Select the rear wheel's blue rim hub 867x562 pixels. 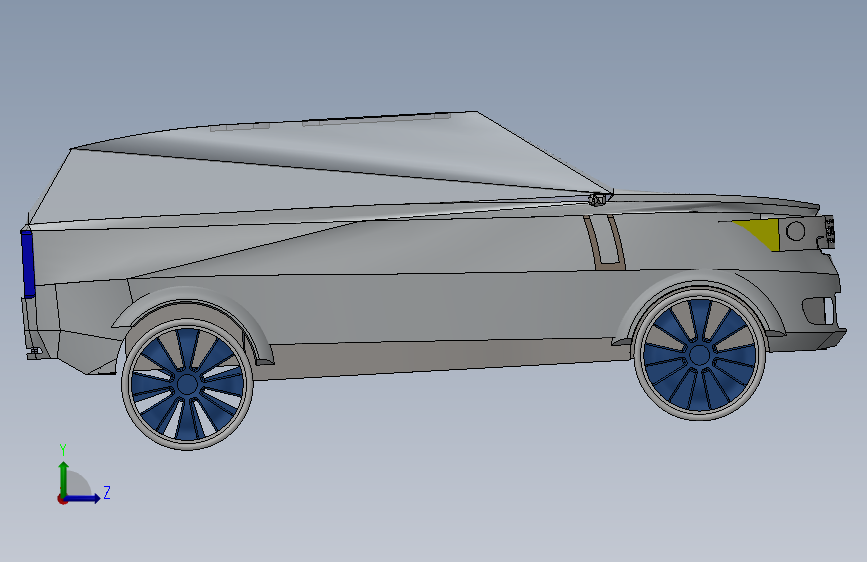pyautogui.click(x=187, y=383)
